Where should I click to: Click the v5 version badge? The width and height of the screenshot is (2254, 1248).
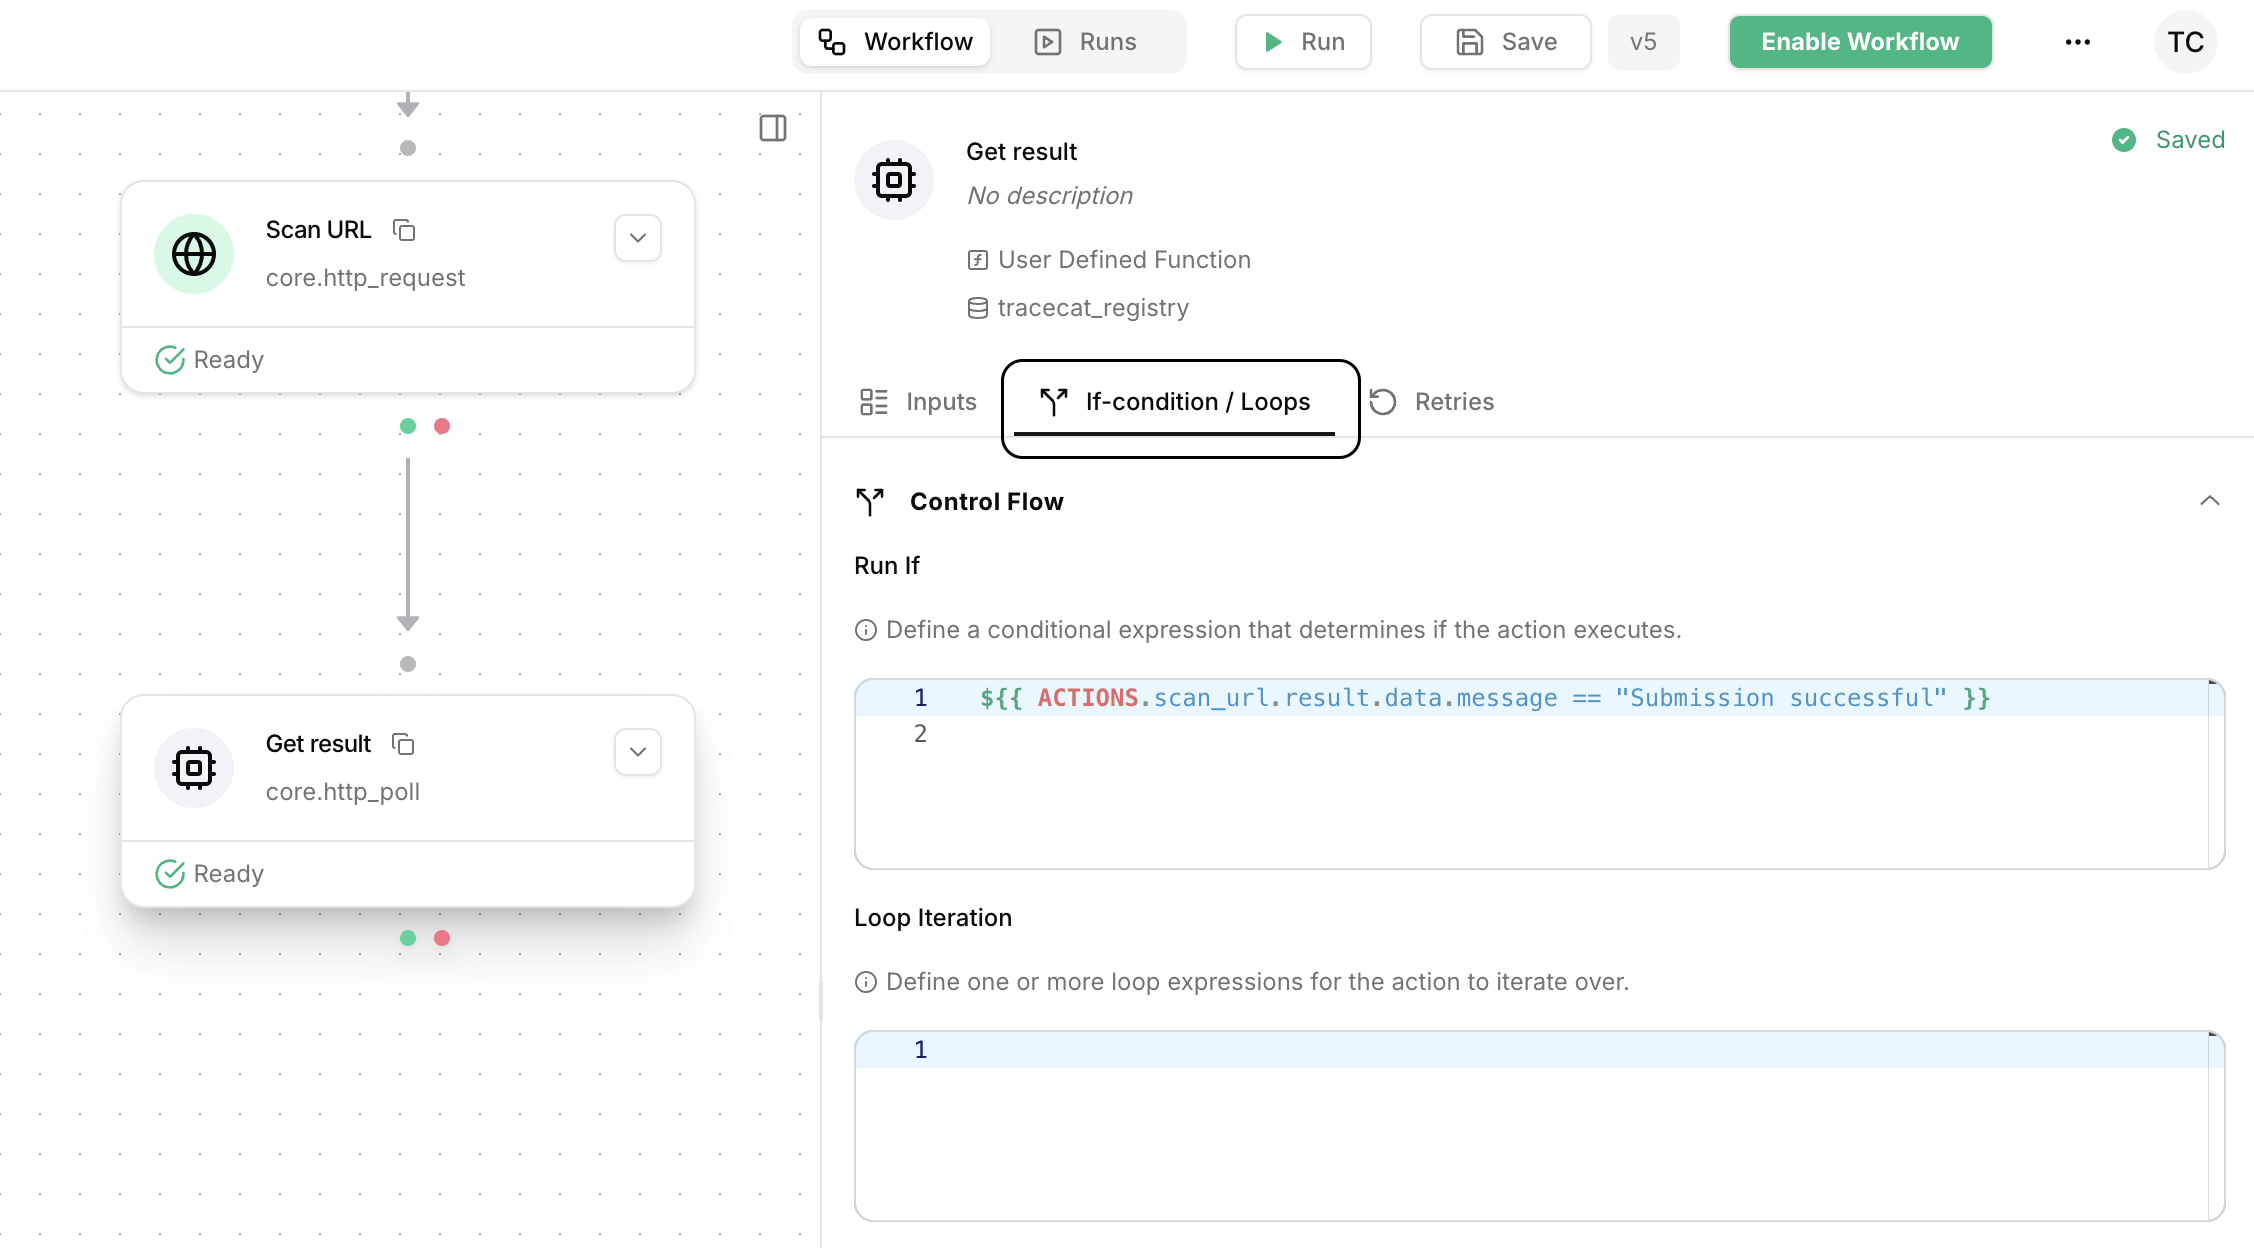[1644, 42]
